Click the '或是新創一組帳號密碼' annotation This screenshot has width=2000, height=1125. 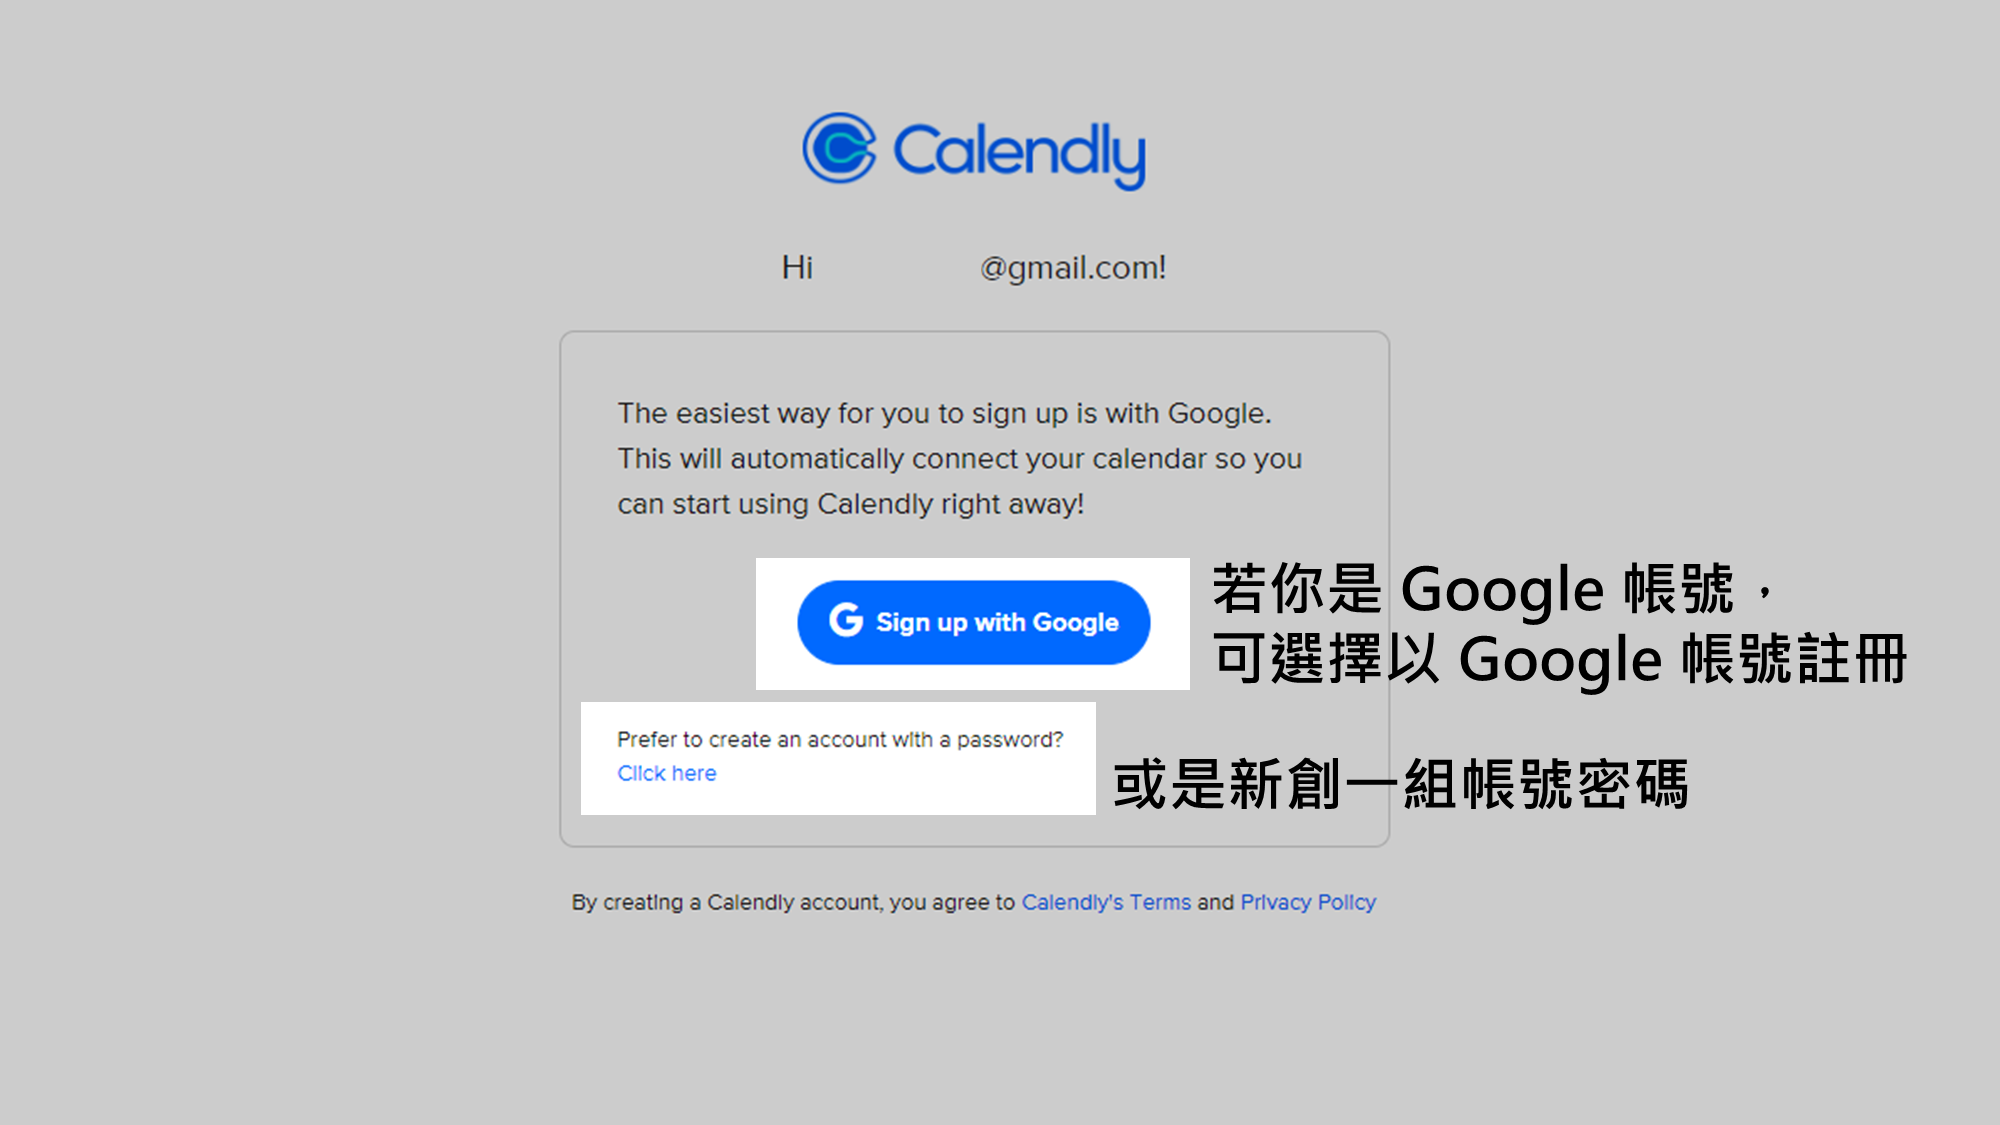(1400, 784)
